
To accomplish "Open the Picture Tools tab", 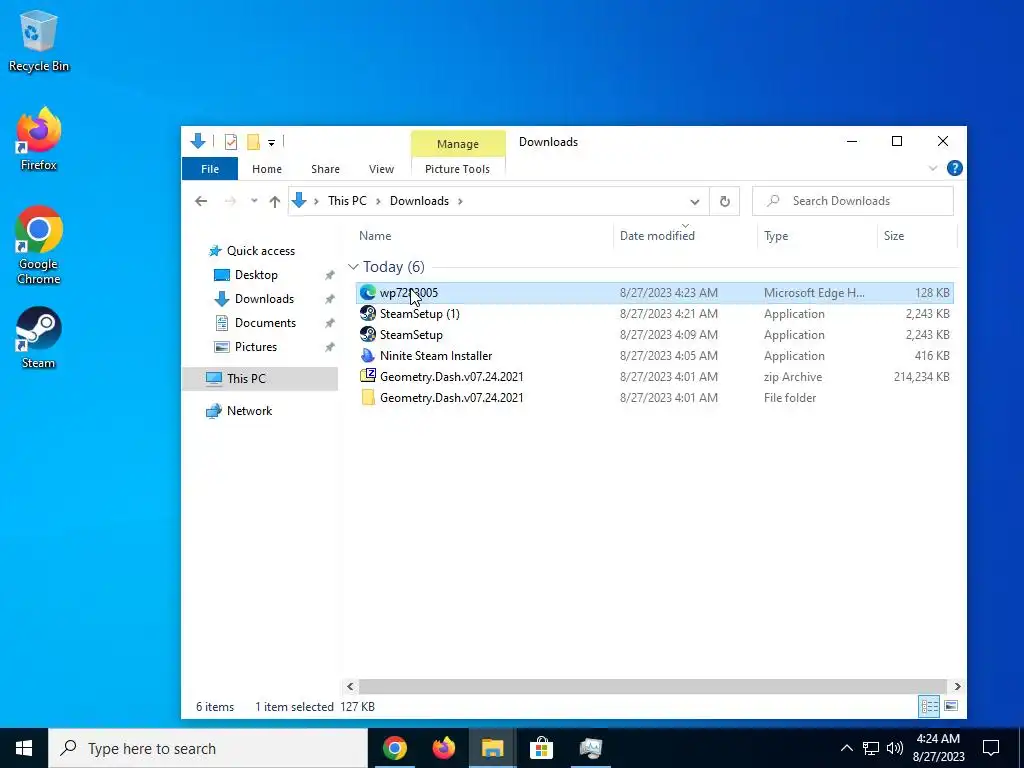I will point(457,169).
